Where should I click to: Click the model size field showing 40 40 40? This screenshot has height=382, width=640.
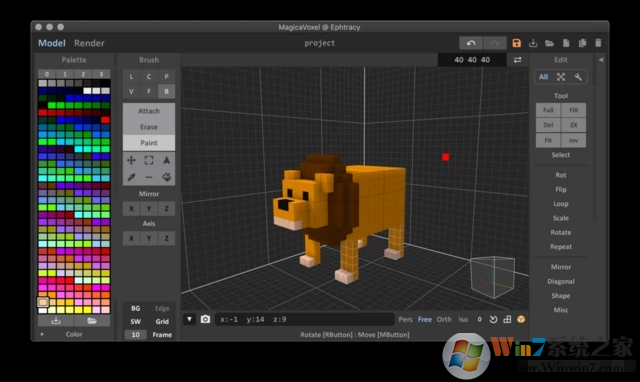tap(472, 60)
